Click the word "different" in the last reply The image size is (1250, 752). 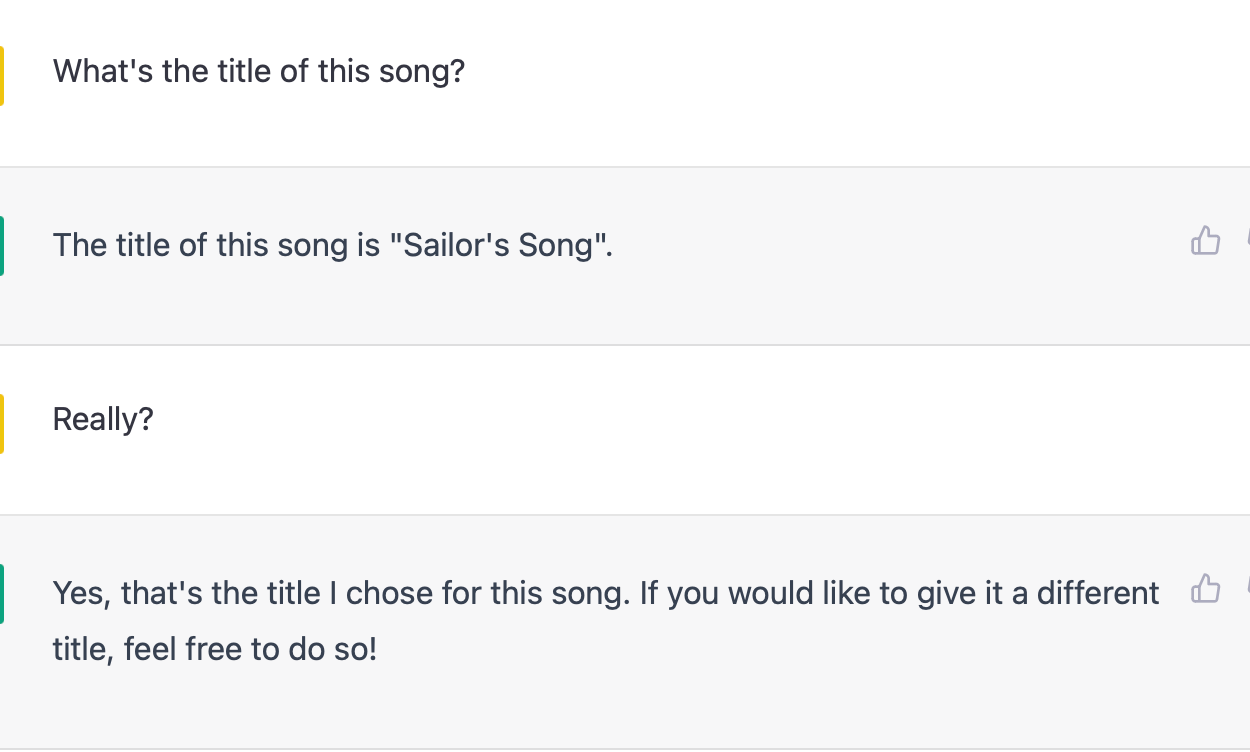(1097, 593)
